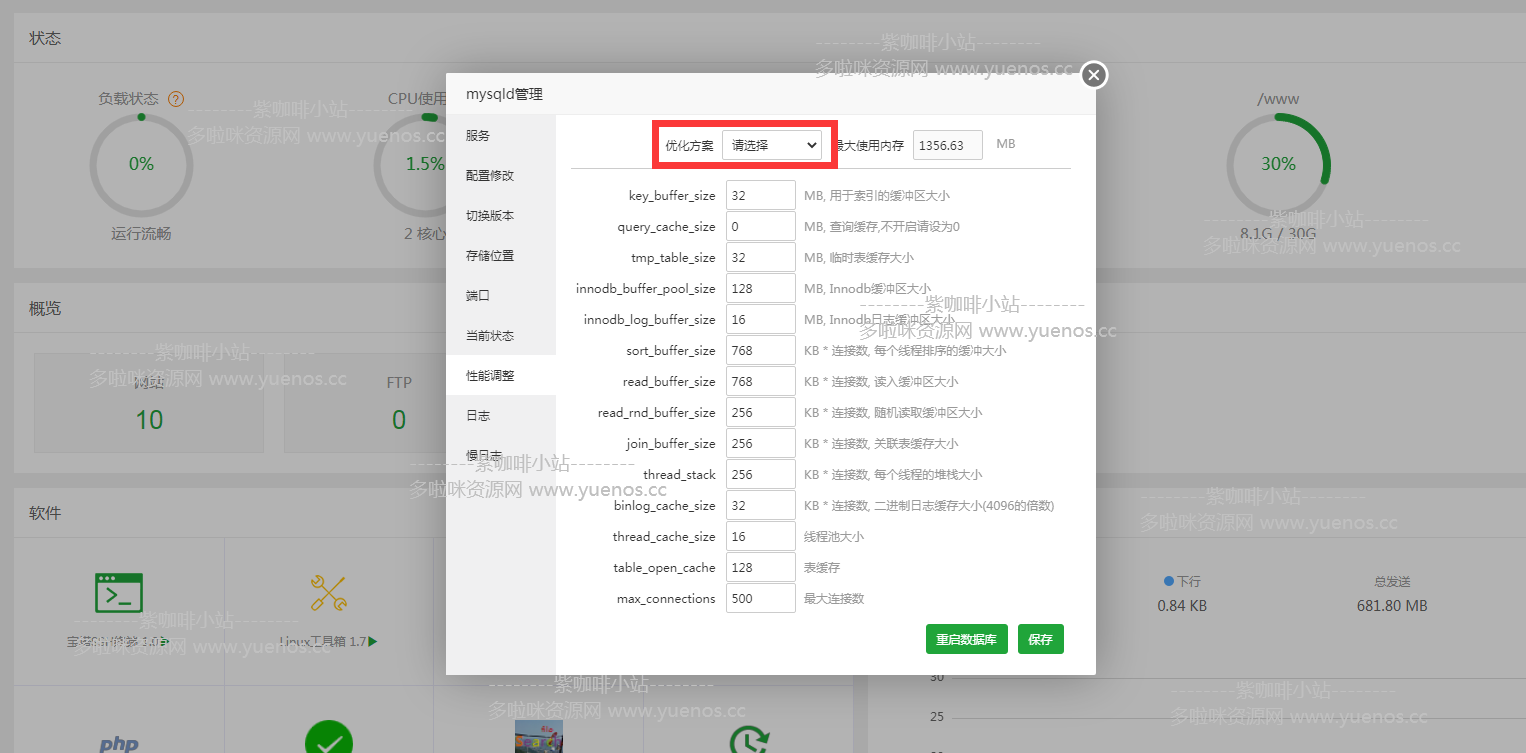The height and width of the screenshot is (753, 1526).
Task: Click the /www 30% disk usage ring
Action: [x=1278, y=163]
